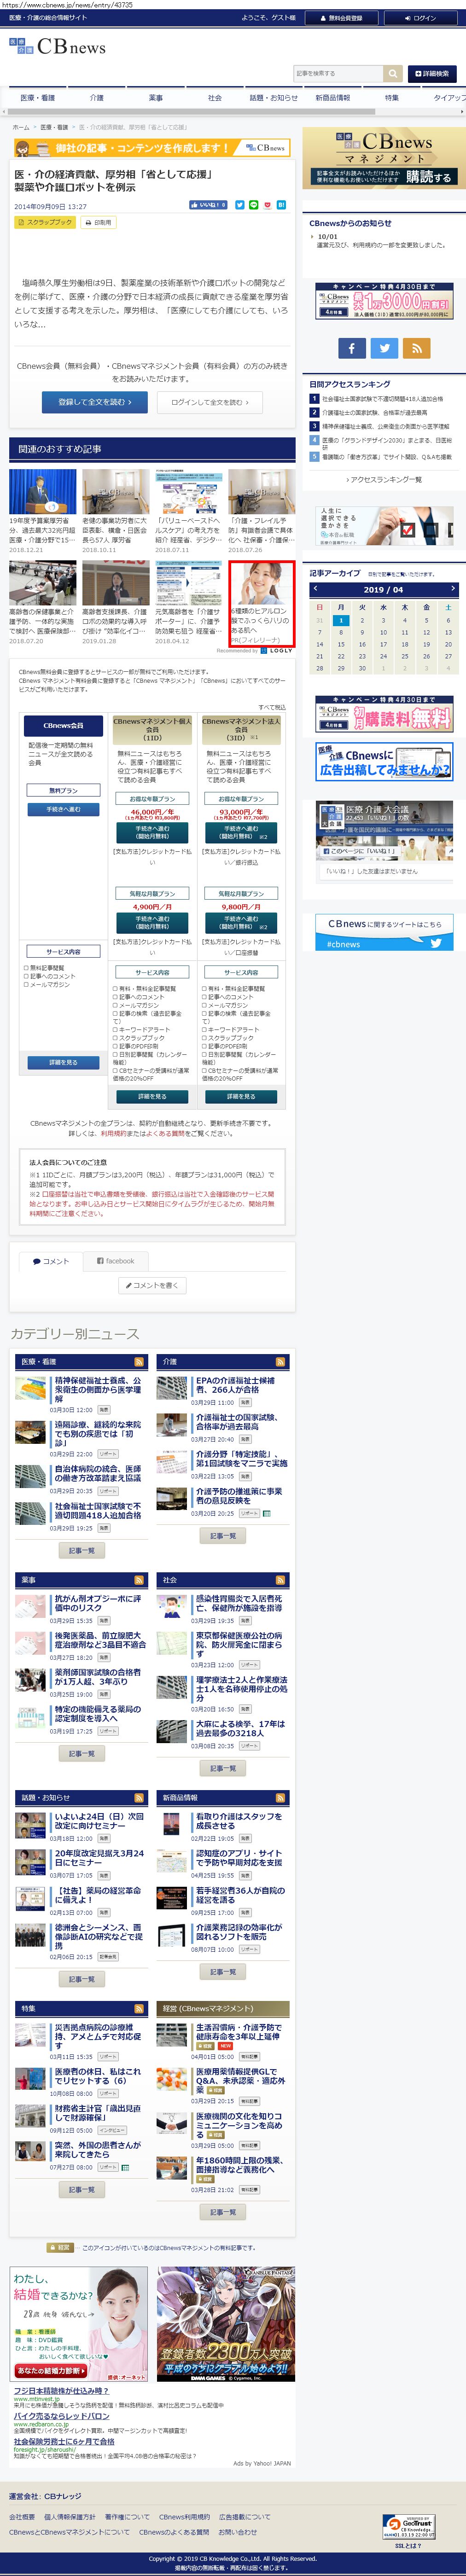Open the Facebook page icon in sidebar
Screen dimensions: 466x2576
351,347
